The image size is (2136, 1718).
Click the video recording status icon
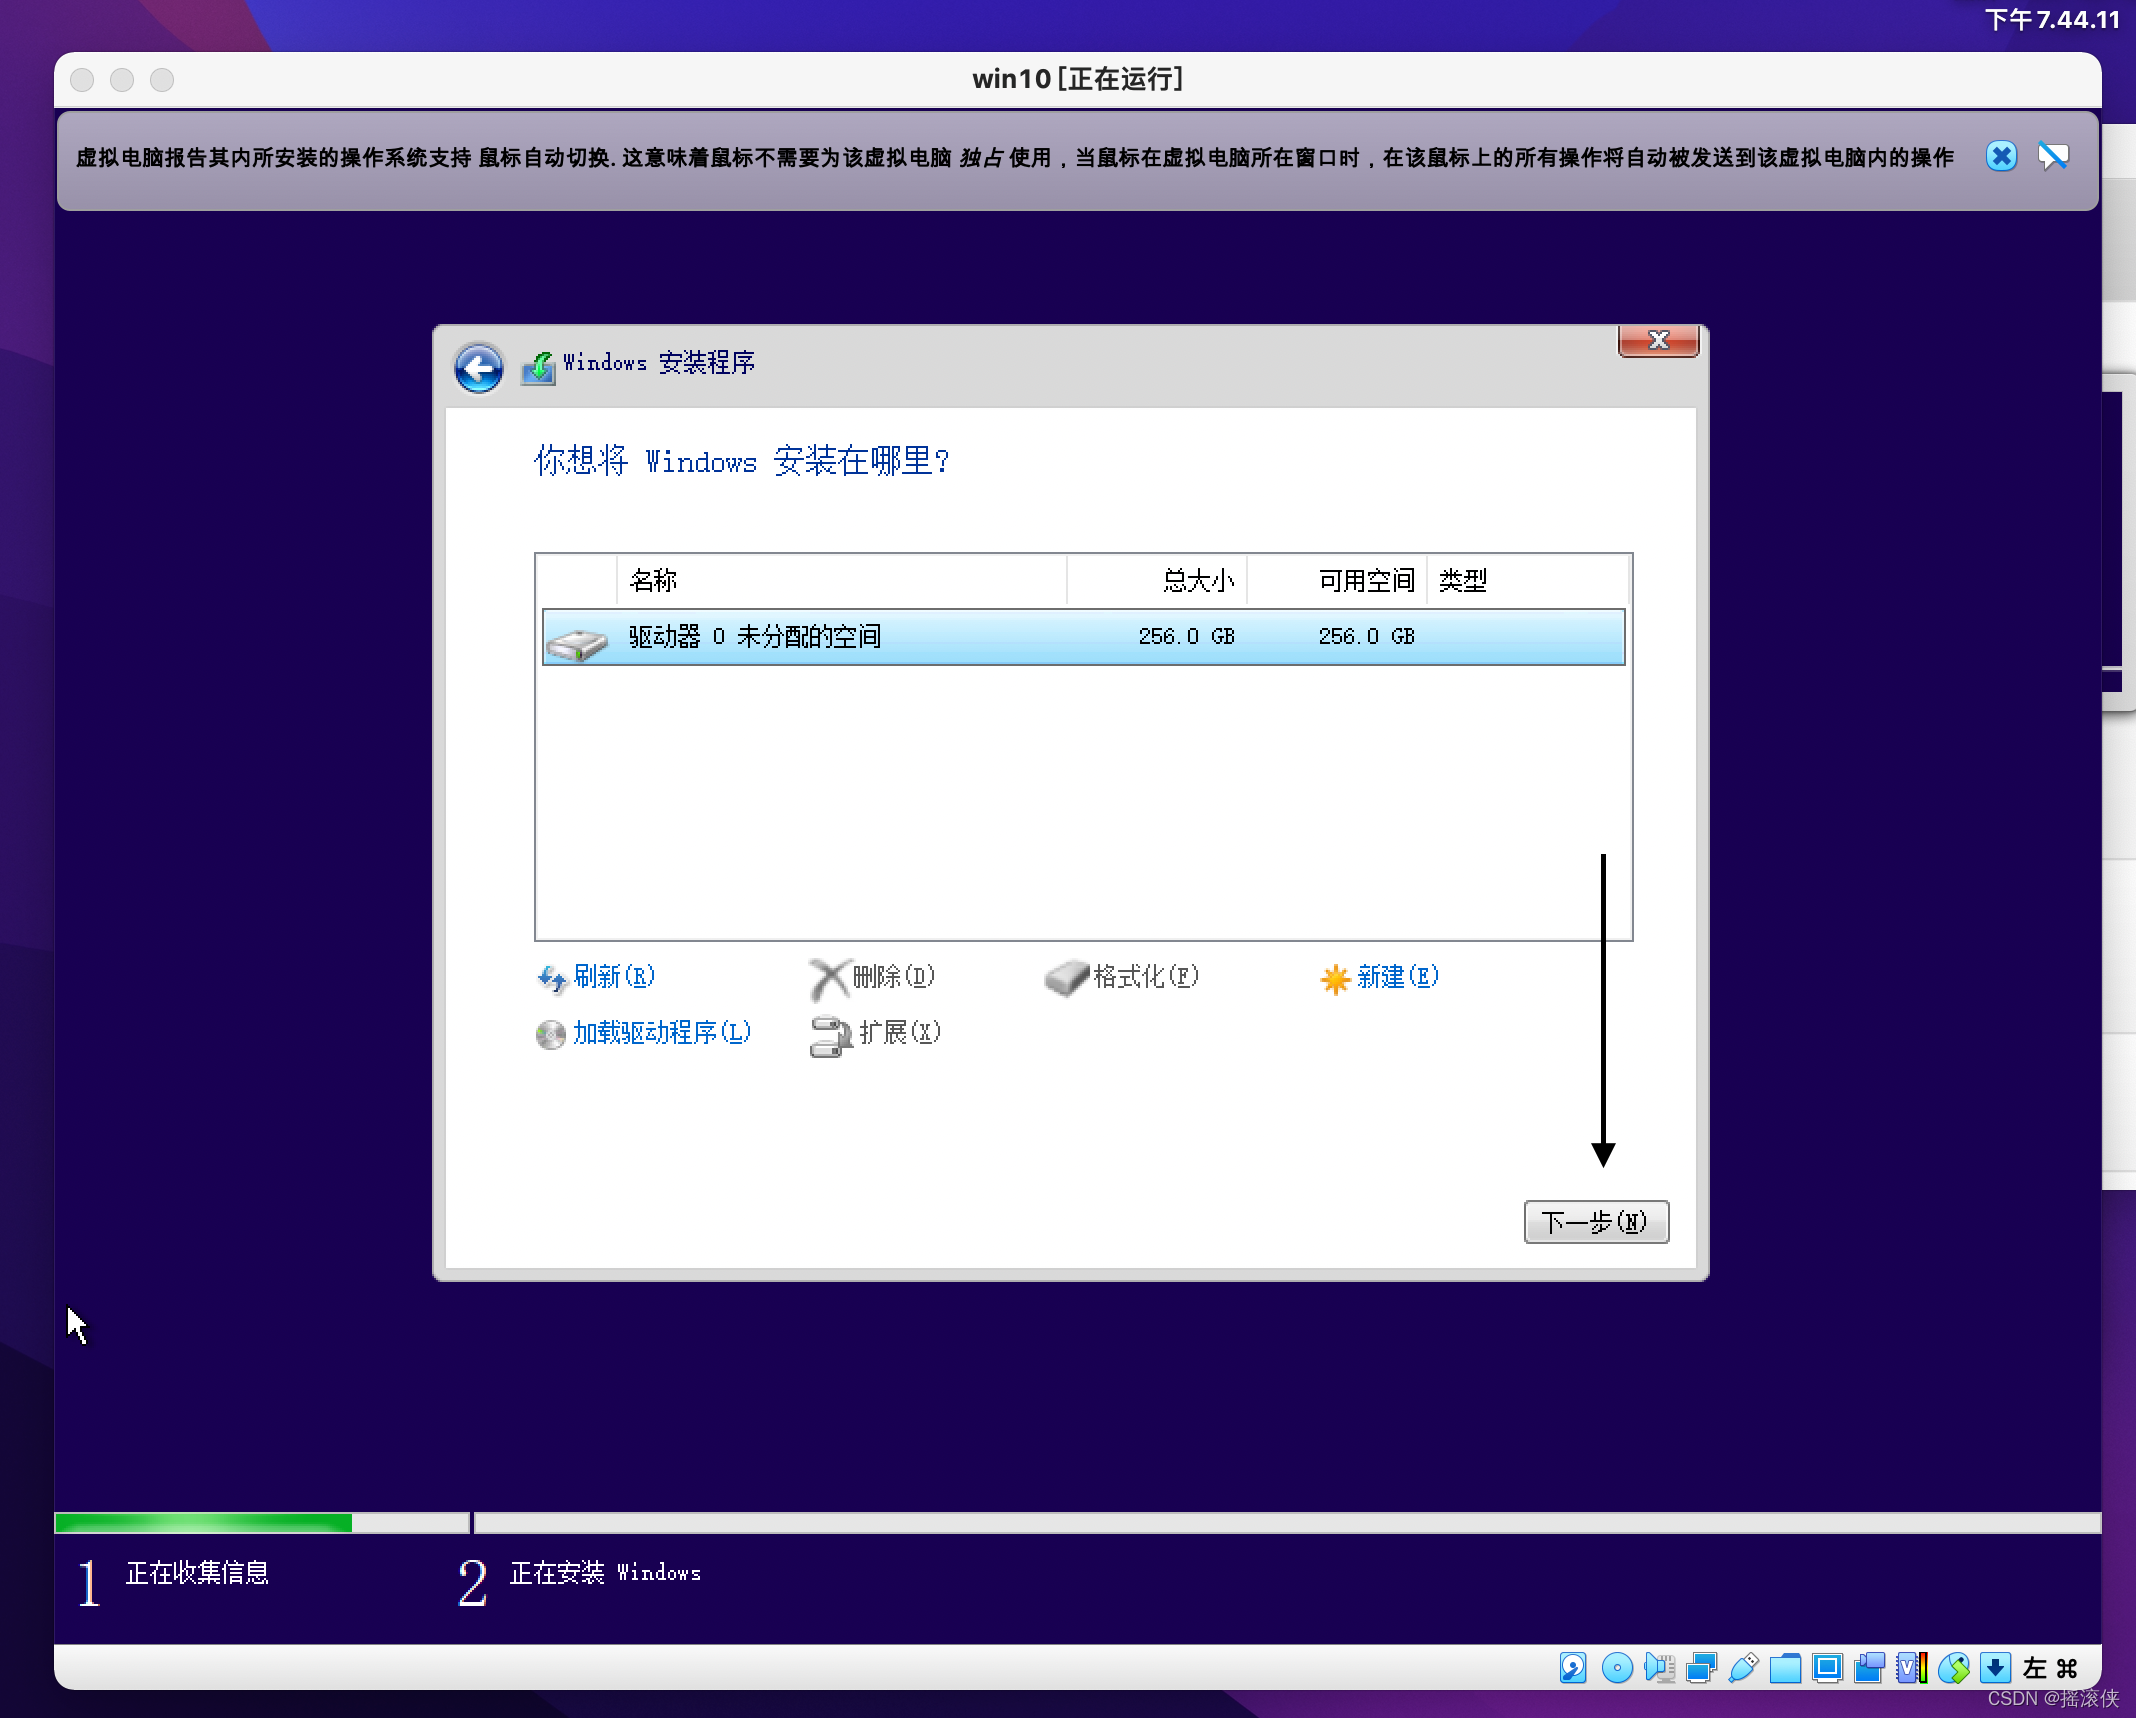(x=1869, y=1667)
